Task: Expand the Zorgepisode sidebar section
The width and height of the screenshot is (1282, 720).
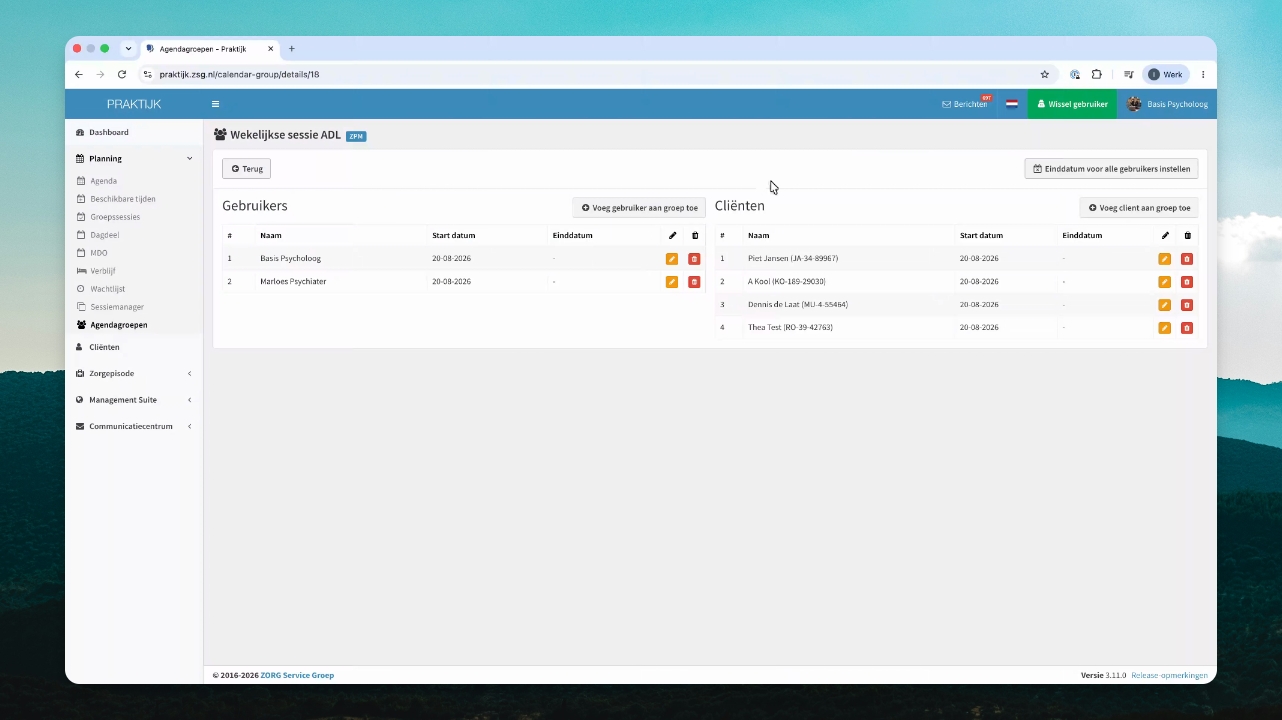Action: (134, 373)
